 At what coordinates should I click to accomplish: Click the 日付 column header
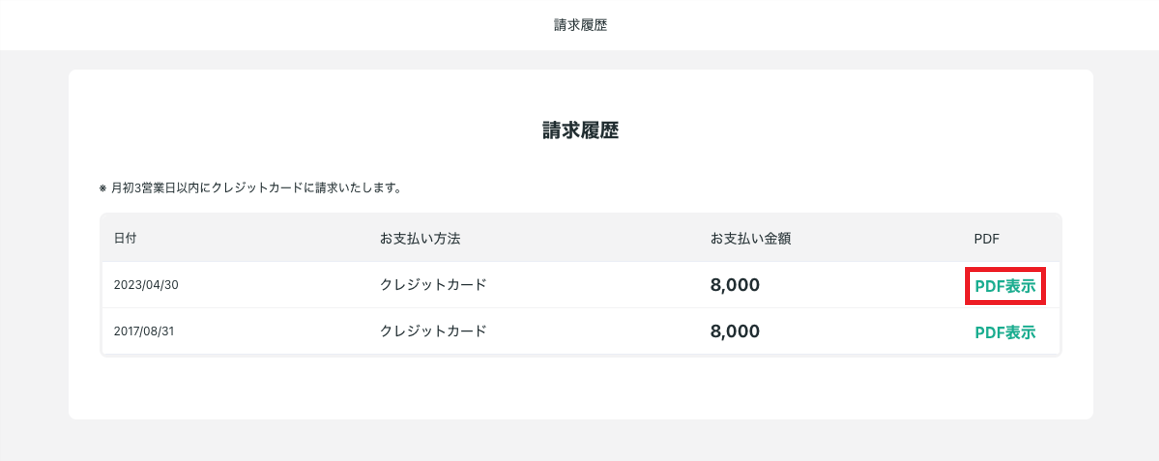125,239
